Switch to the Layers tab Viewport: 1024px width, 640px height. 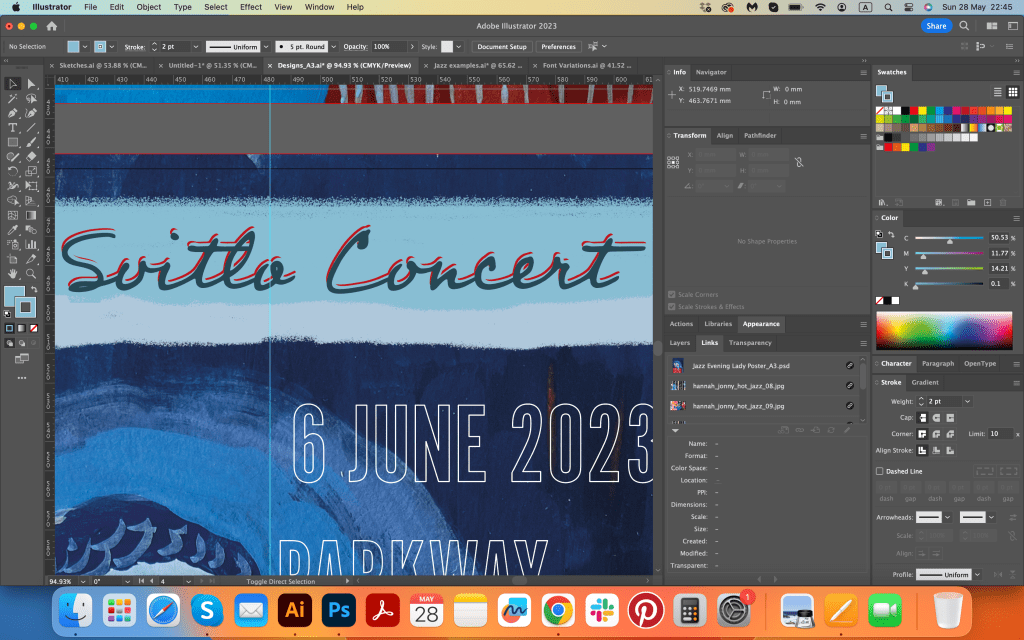coord(679,343)
